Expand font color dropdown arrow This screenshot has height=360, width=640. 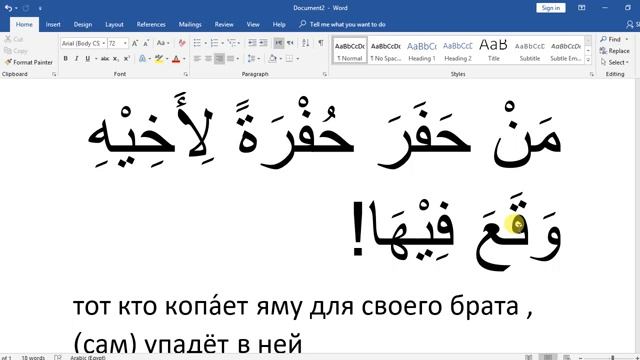click(x=184, y=59)
